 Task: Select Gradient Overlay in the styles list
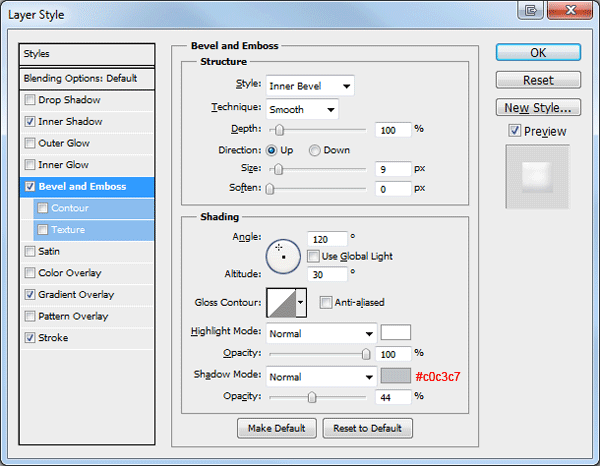(x=76, y=295)
